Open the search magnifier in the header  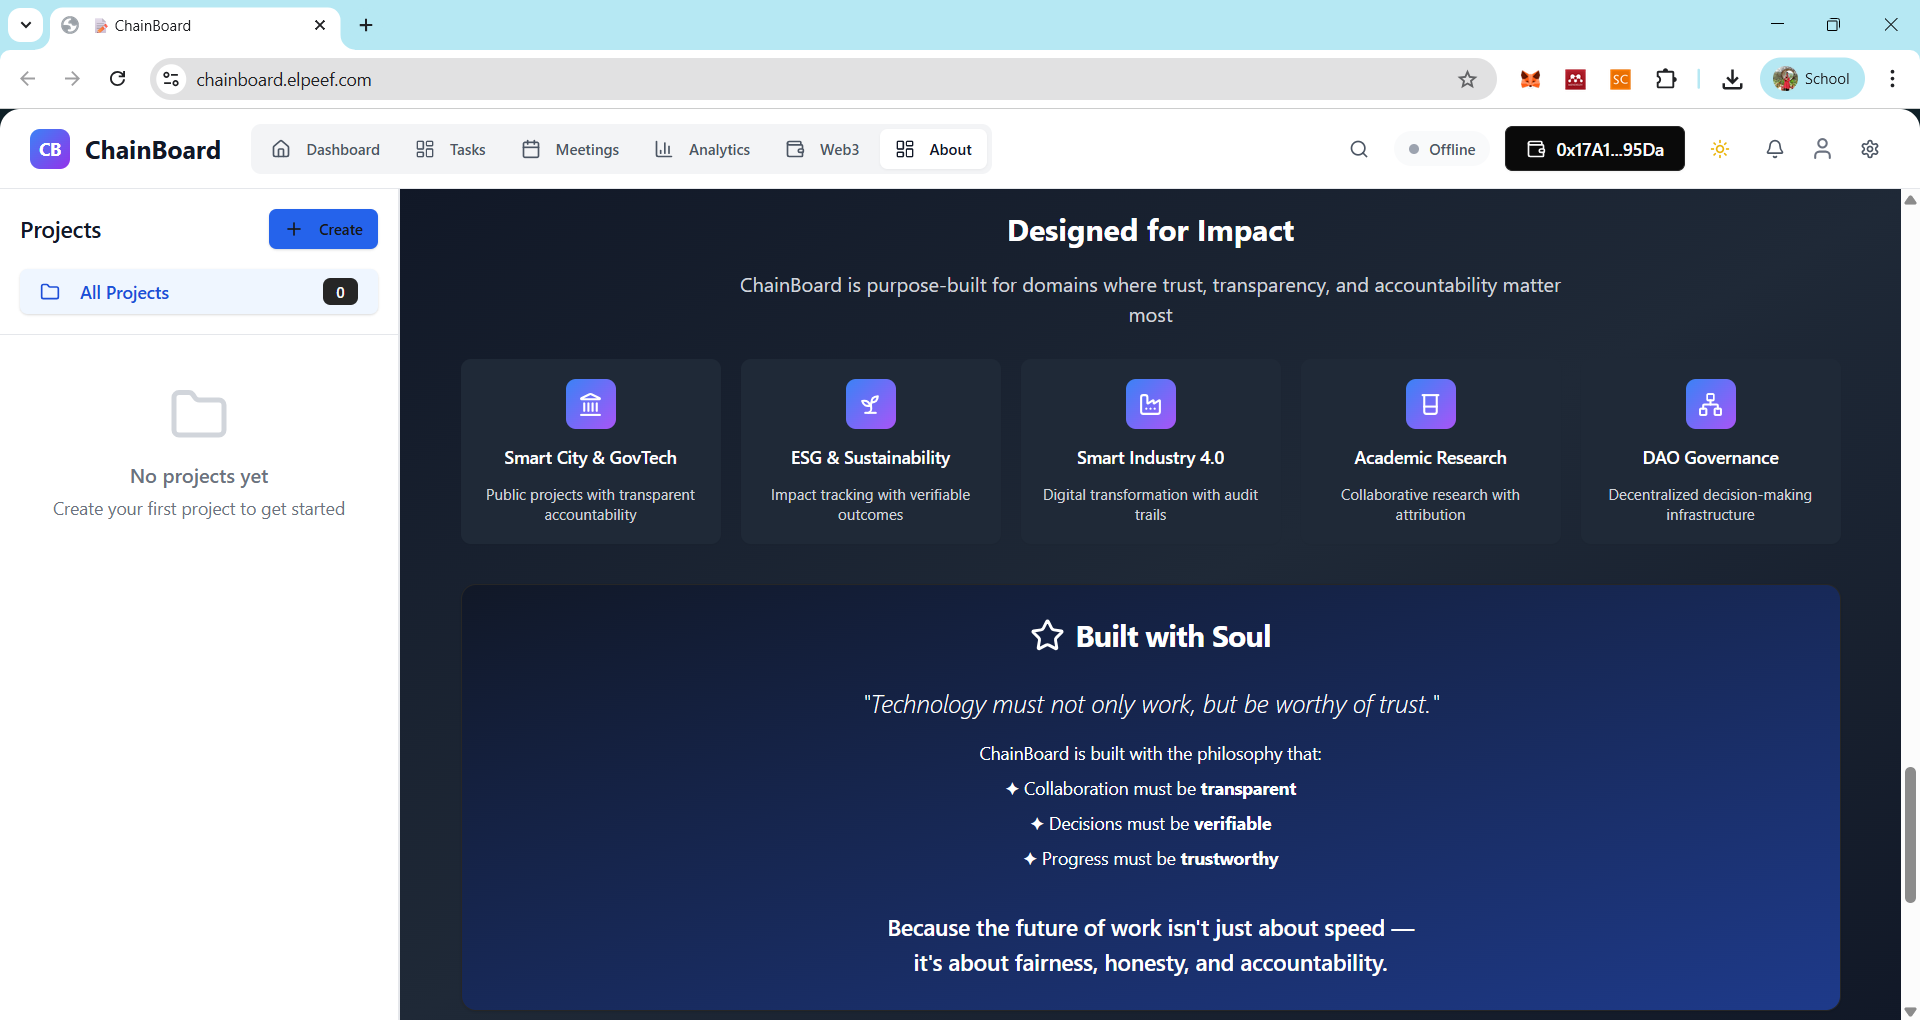pos(1358,149)
